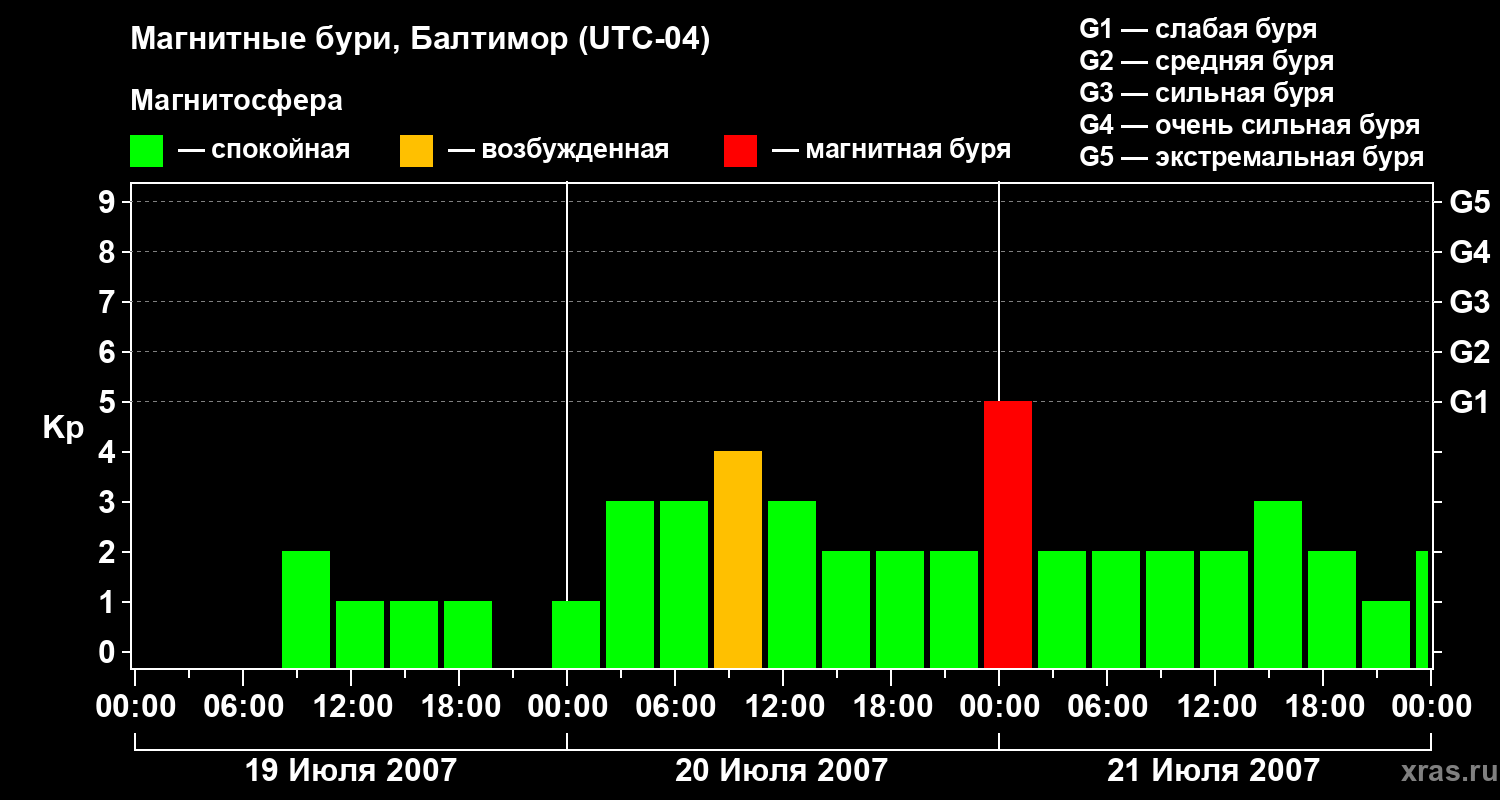Screen dimensions: 1500x800
Task: Click the '12:00' time label above 21 Июля
Action: (1215, 707)
